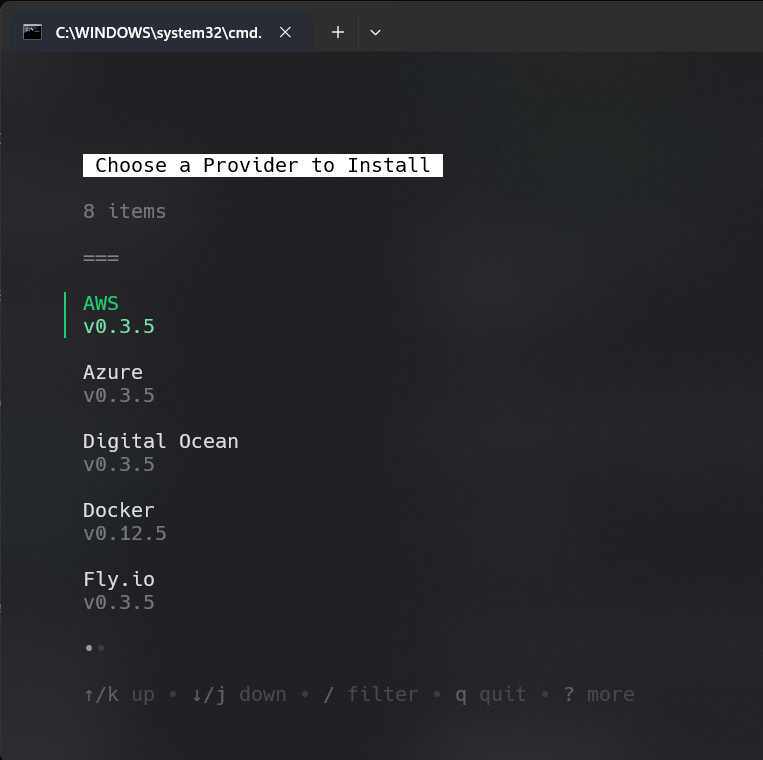Click the '? more' help hint

599,694
